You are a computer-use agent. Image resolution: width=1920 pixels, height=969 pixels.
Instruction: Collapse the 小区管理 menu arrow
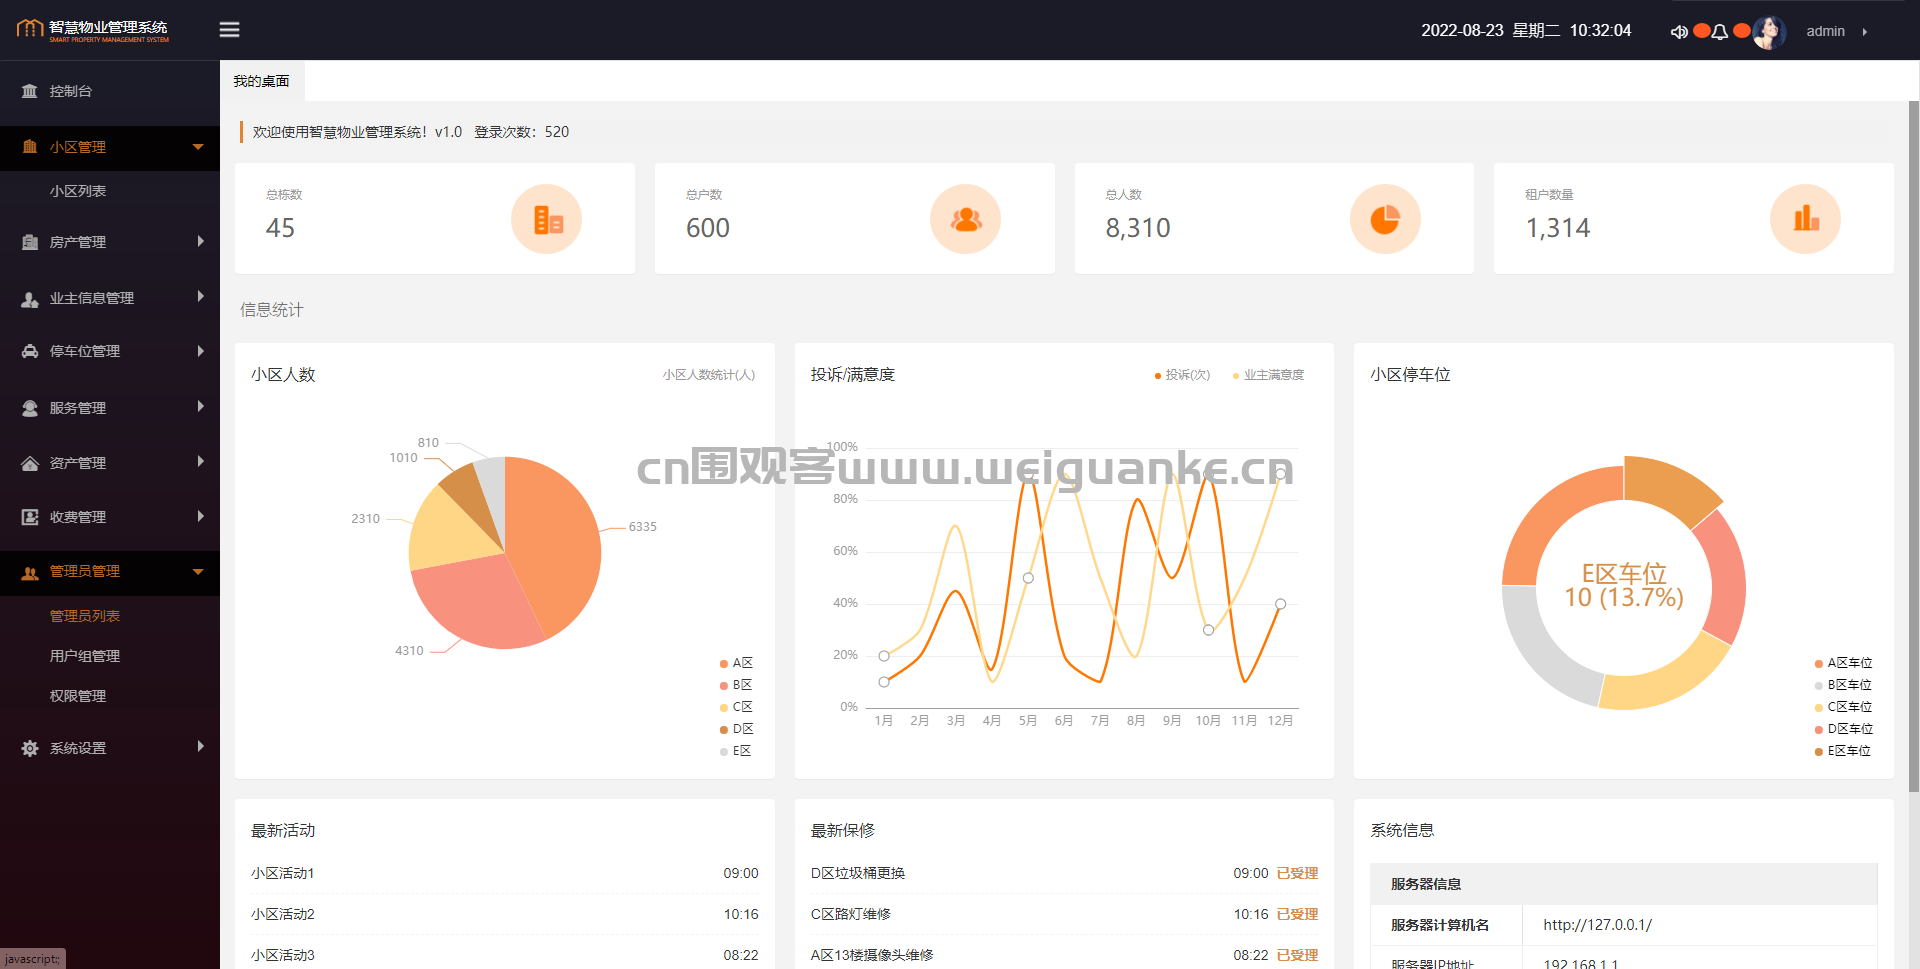[x=198, y=147]
